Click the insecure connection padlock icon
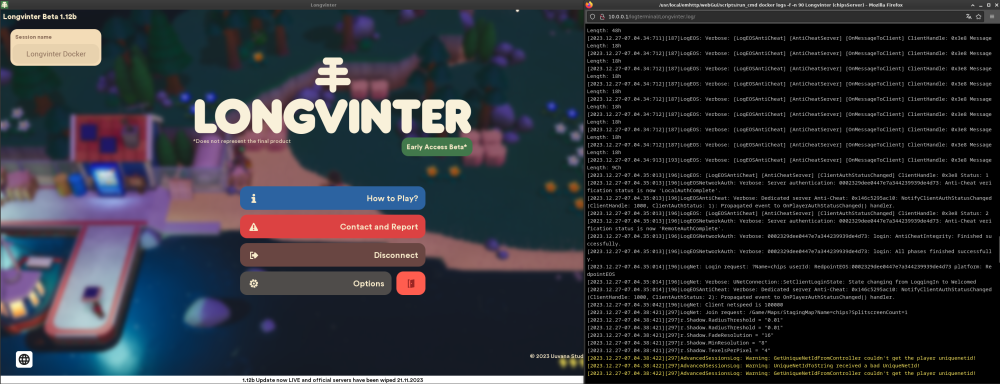This screenshot has height=384, width=1000. [x=602, y=17]
